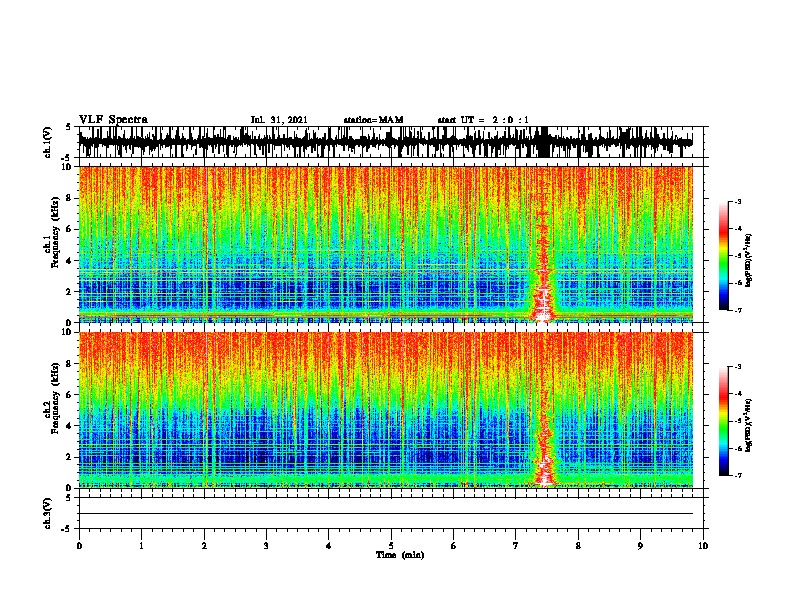Image resolution: width=792 pixels, height=612 pixels.
Task: Click time axis tick label "2"
Action: pyautogui.click(x=204, y=546)
